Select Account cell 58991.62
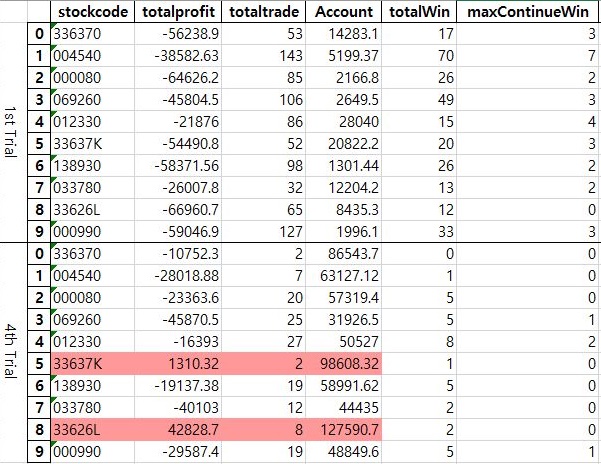Screen dimensions: 601x464 [343, 385]
